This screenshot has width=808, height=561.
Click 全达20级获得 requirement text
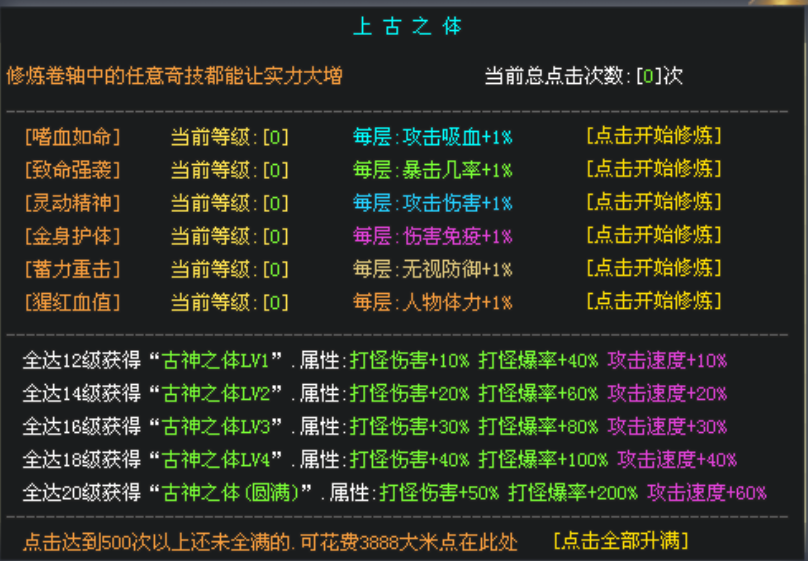point(81,492)
